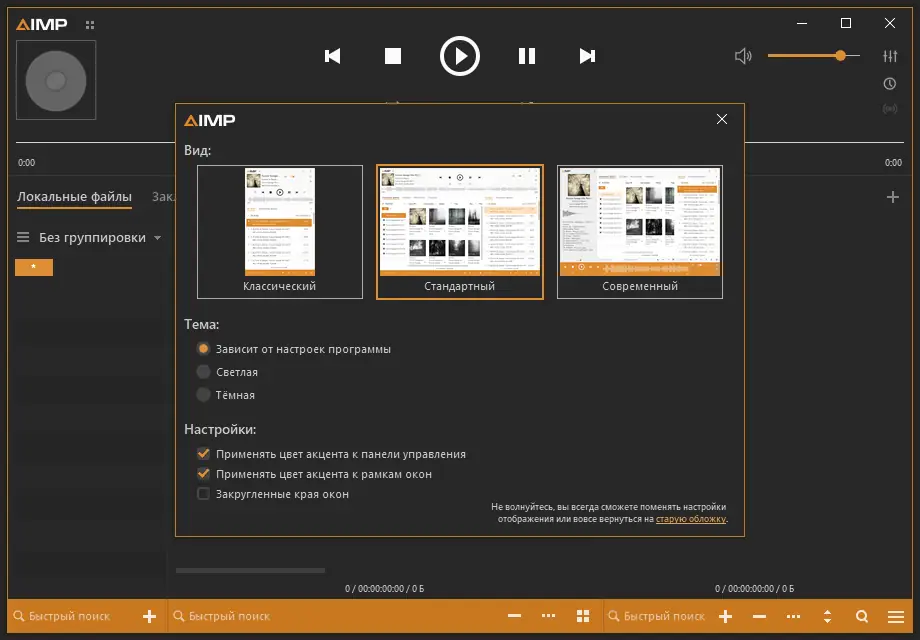The height and width of the screenshot is (640, 920).
Task: Click the left 'Быстрый поиск' search field
Action: click(x=69, y=616)
